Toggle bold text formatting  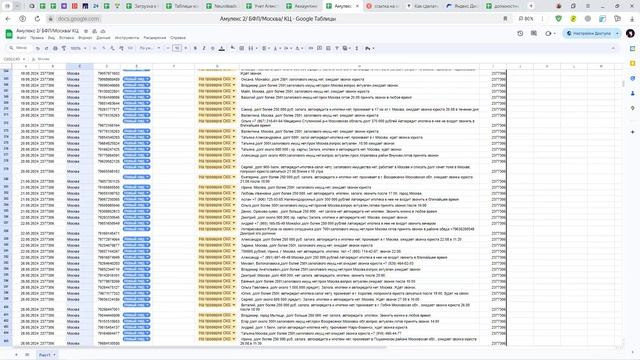click(195, 48)
